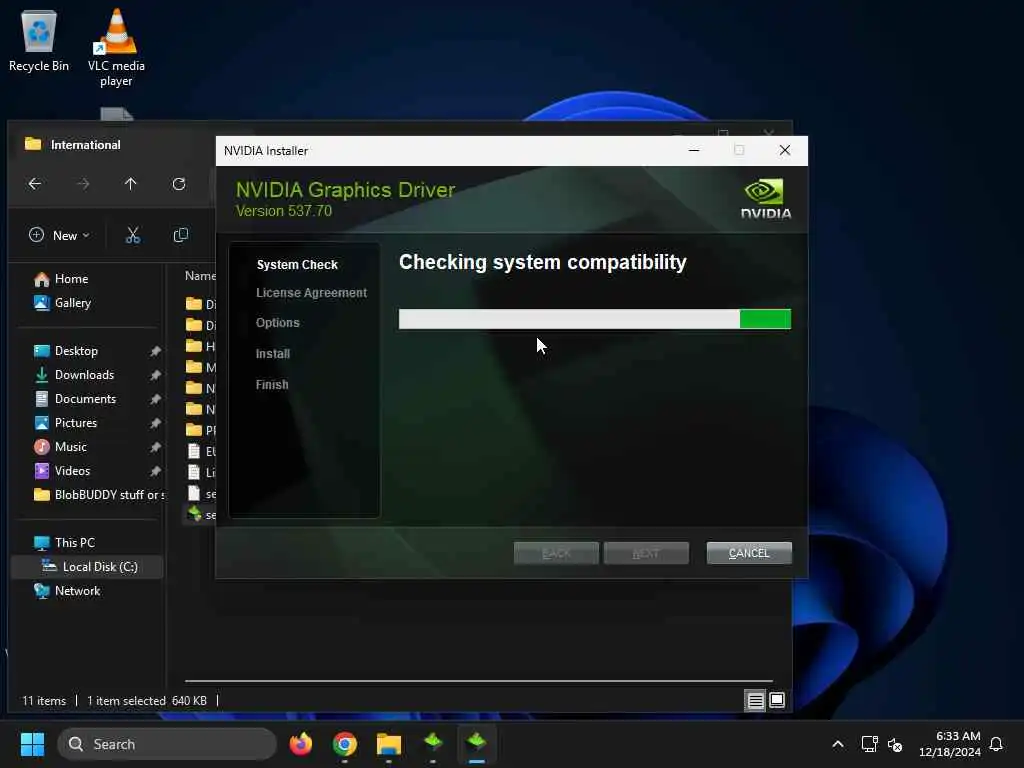Click the active NVIDIA installer taskbar icon
The height and width of the screenshot is (768, 1024).
click(x=477, y=744)
